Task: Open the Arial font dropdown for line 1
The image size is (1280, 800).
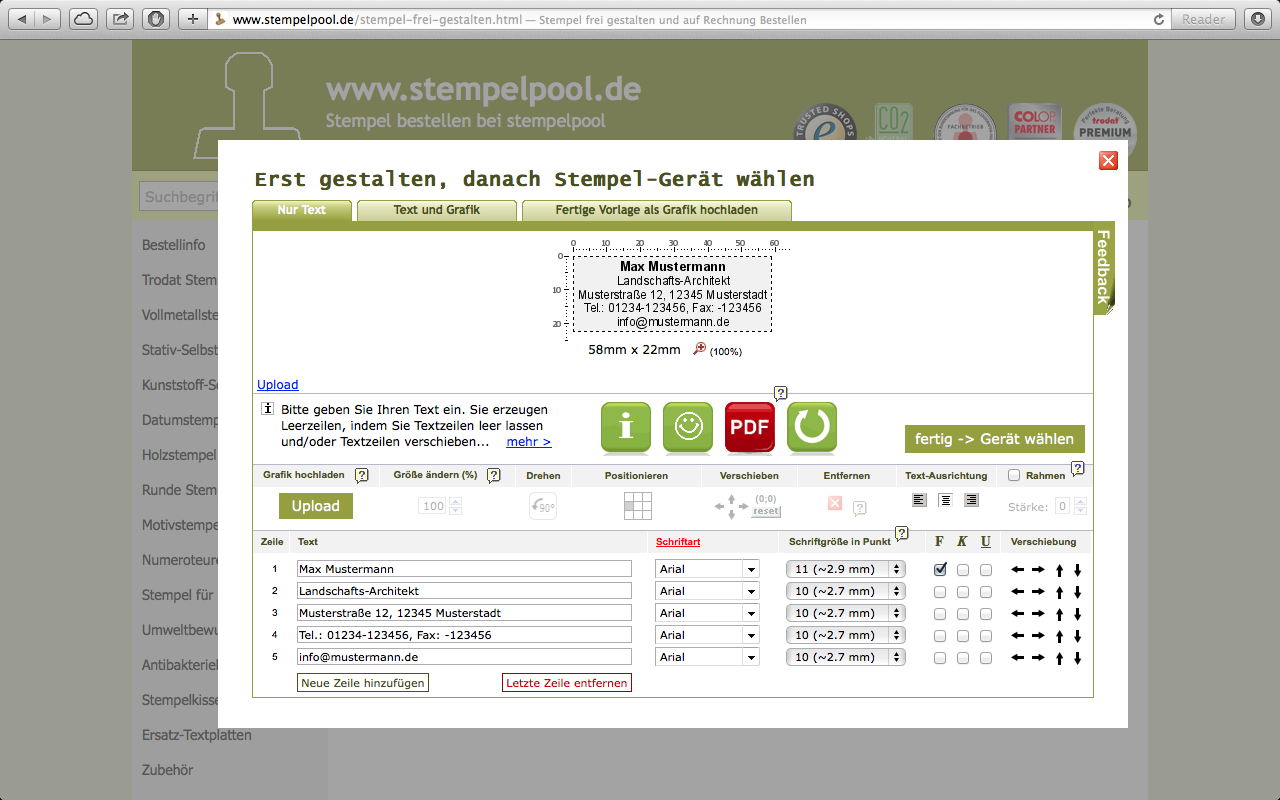Action: click(x=707, y=569)
